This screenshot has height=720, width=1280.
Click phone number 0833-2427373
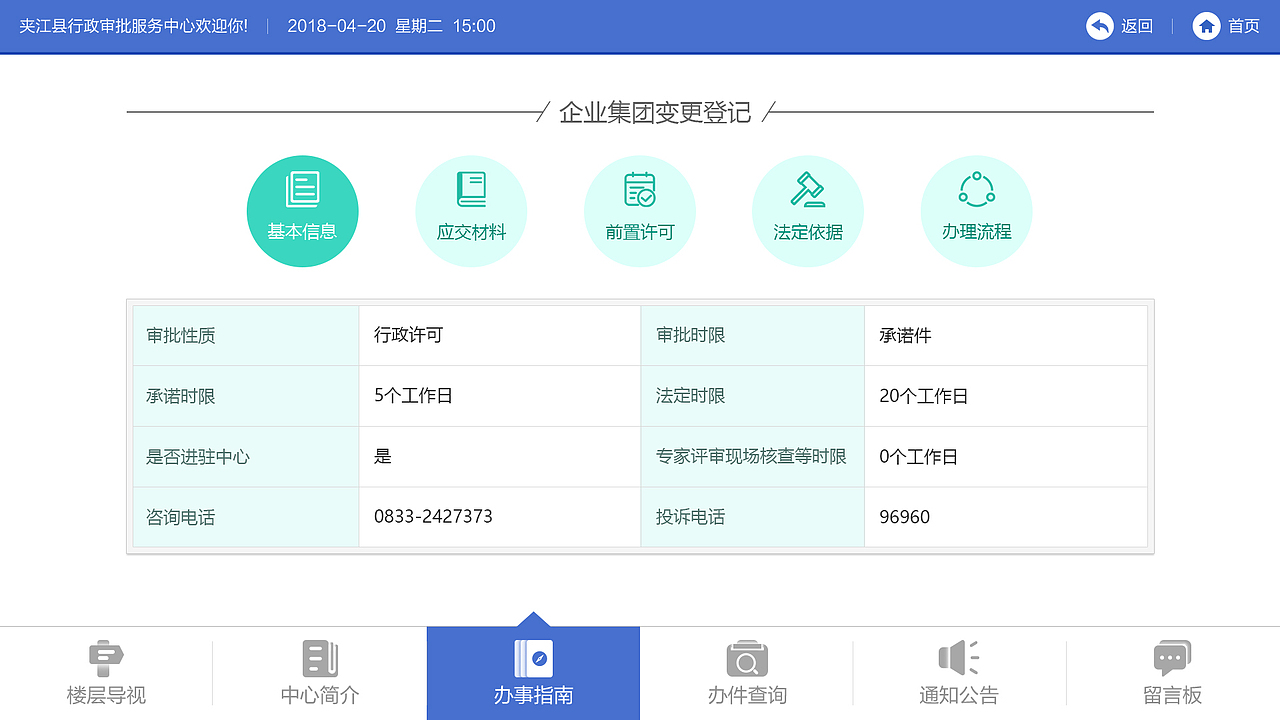[433, 517]
